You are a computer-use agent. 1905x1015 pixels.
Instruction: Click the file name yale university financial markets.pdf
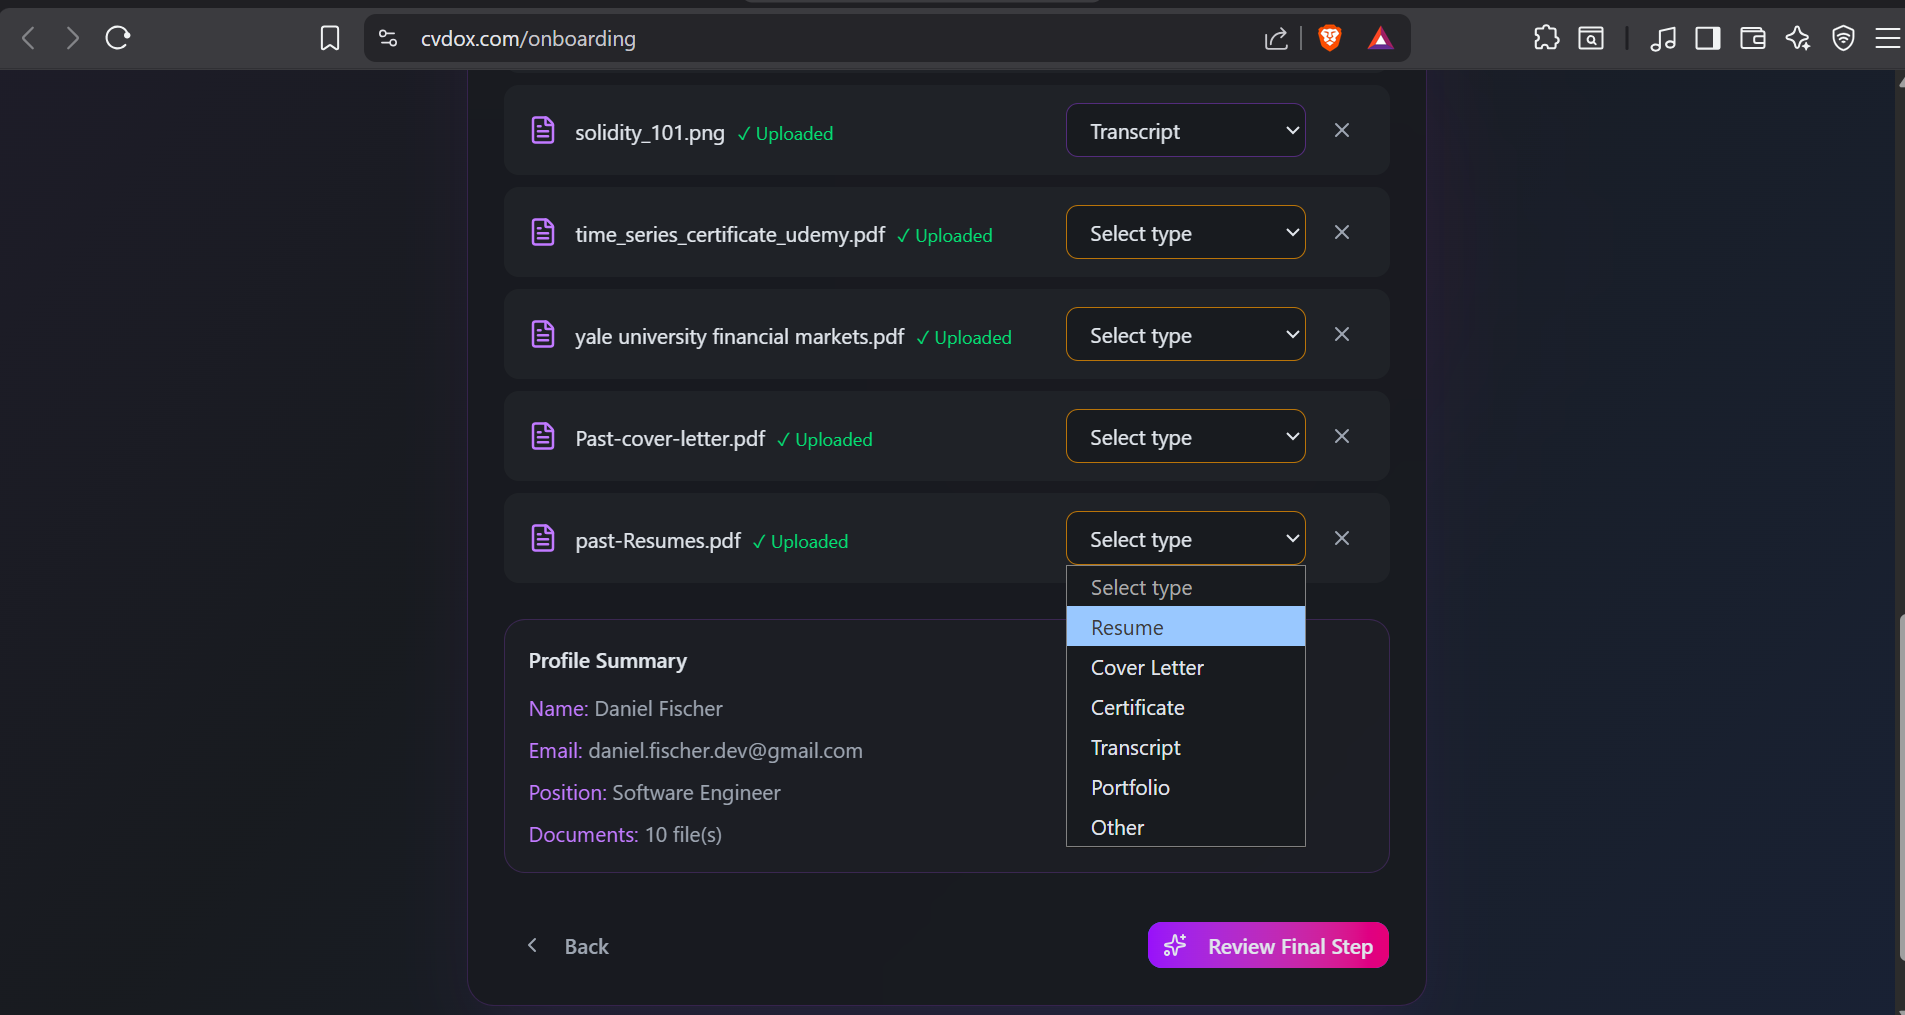pos(739,336)
